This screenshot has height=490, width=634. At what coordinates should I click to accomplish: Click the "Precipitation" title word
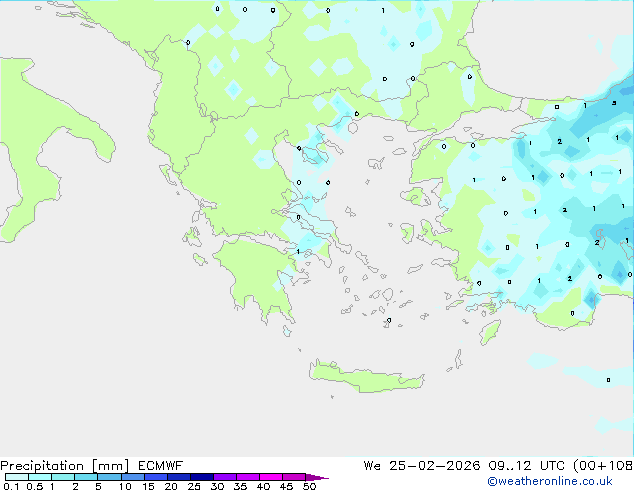point(42,466)
